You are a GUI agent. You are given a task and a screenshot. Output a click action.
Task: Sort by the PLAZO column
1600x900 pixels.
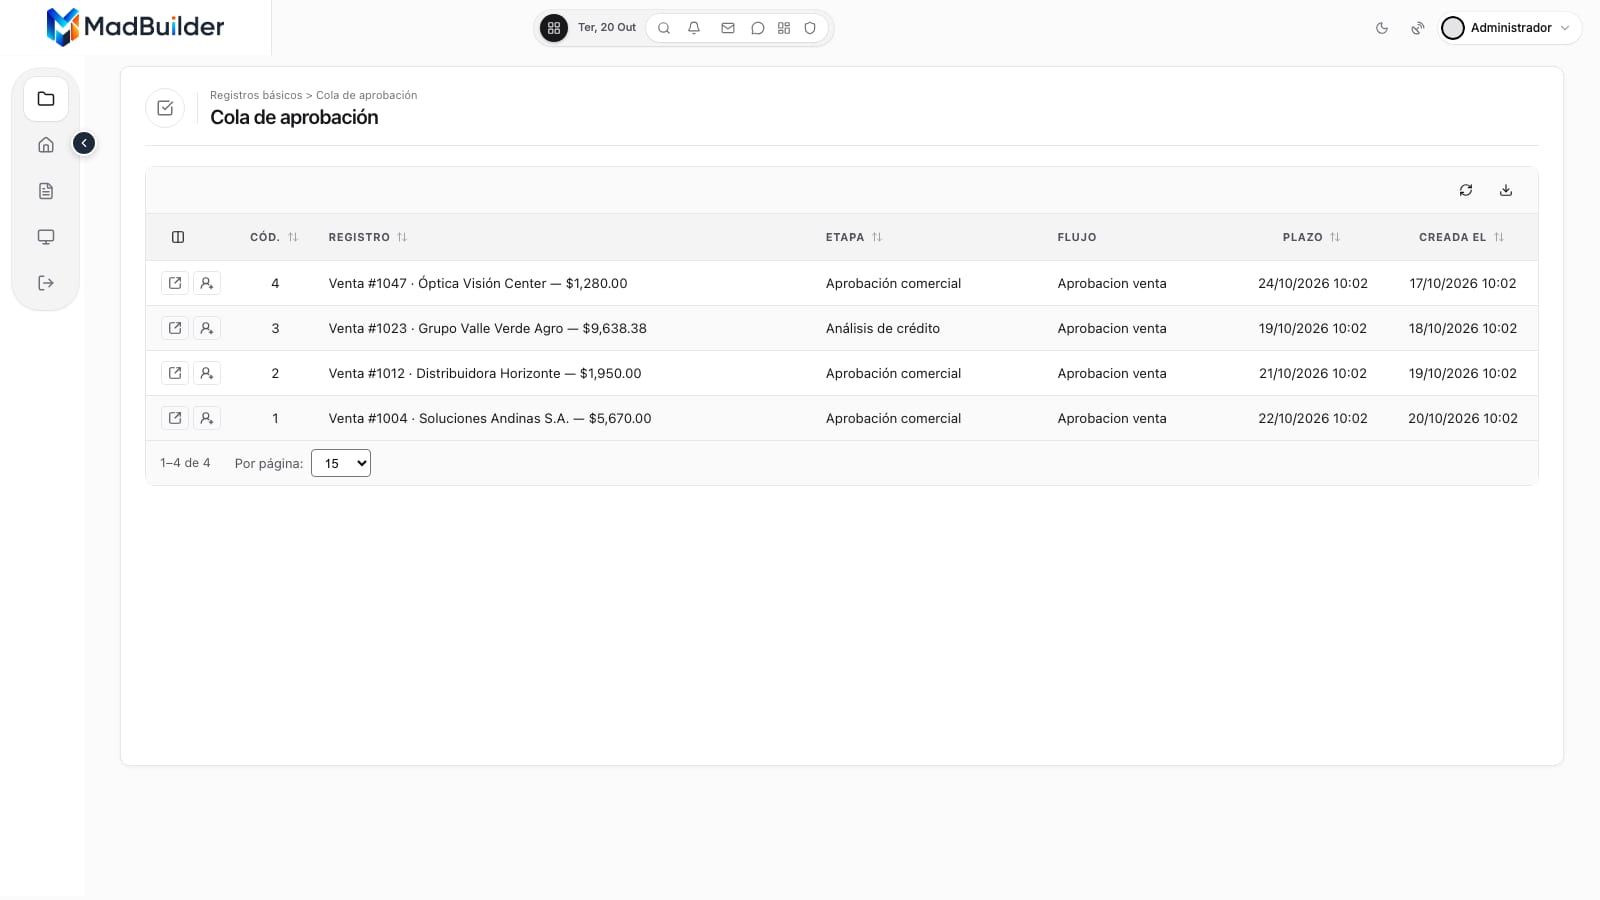(1311, 237)
